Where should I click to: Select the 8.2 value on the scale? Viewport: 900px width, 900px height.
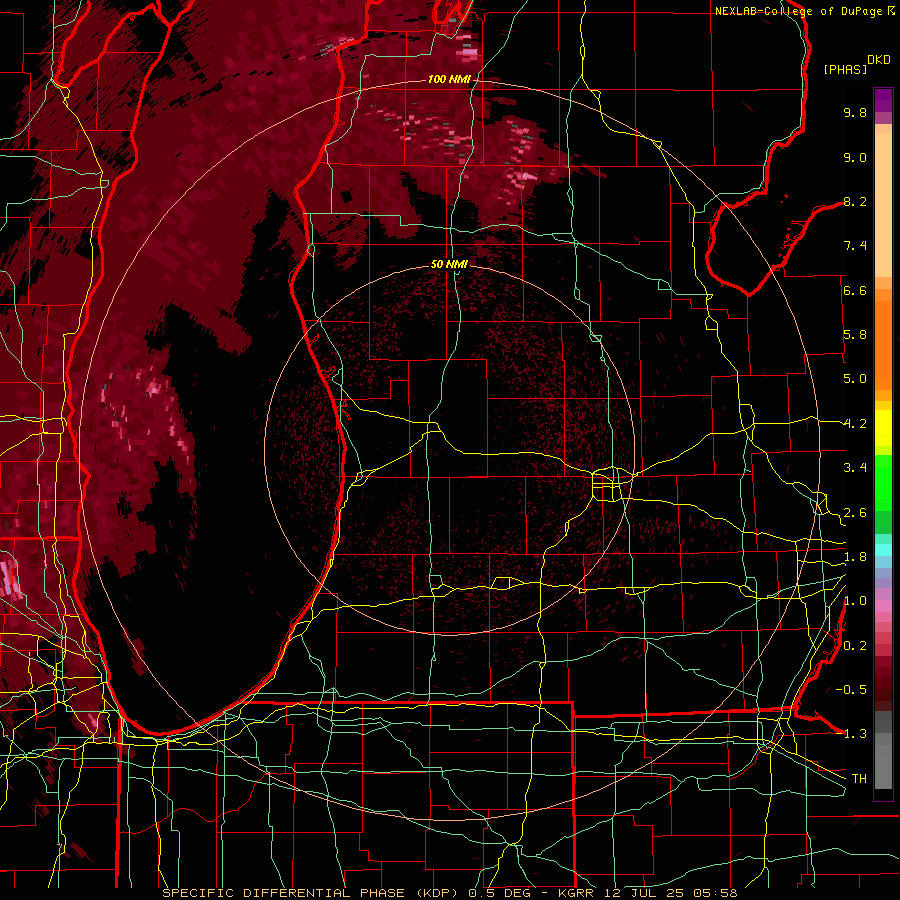click(855, 201)
